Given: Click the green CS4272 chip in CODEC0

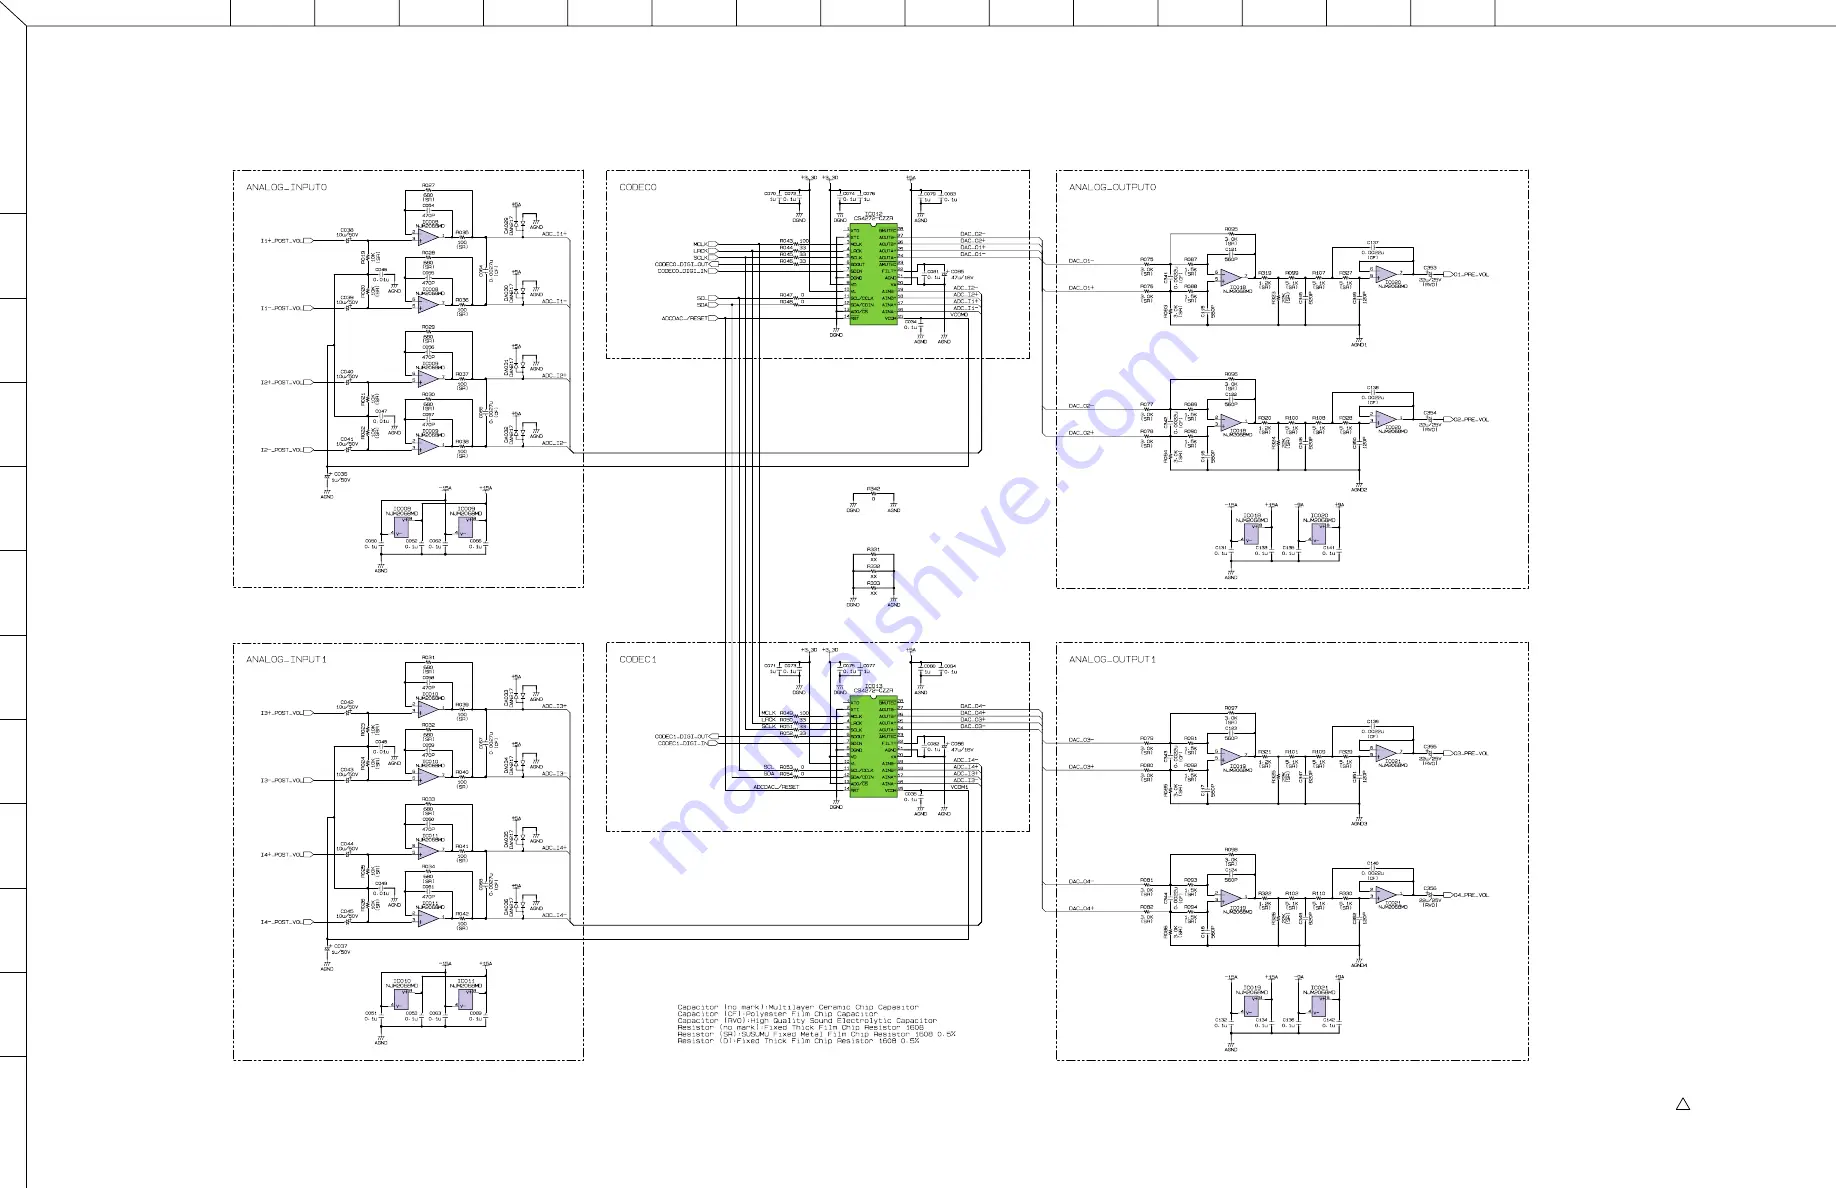Looking at the screenshot, I should click(x=873, y=273).
